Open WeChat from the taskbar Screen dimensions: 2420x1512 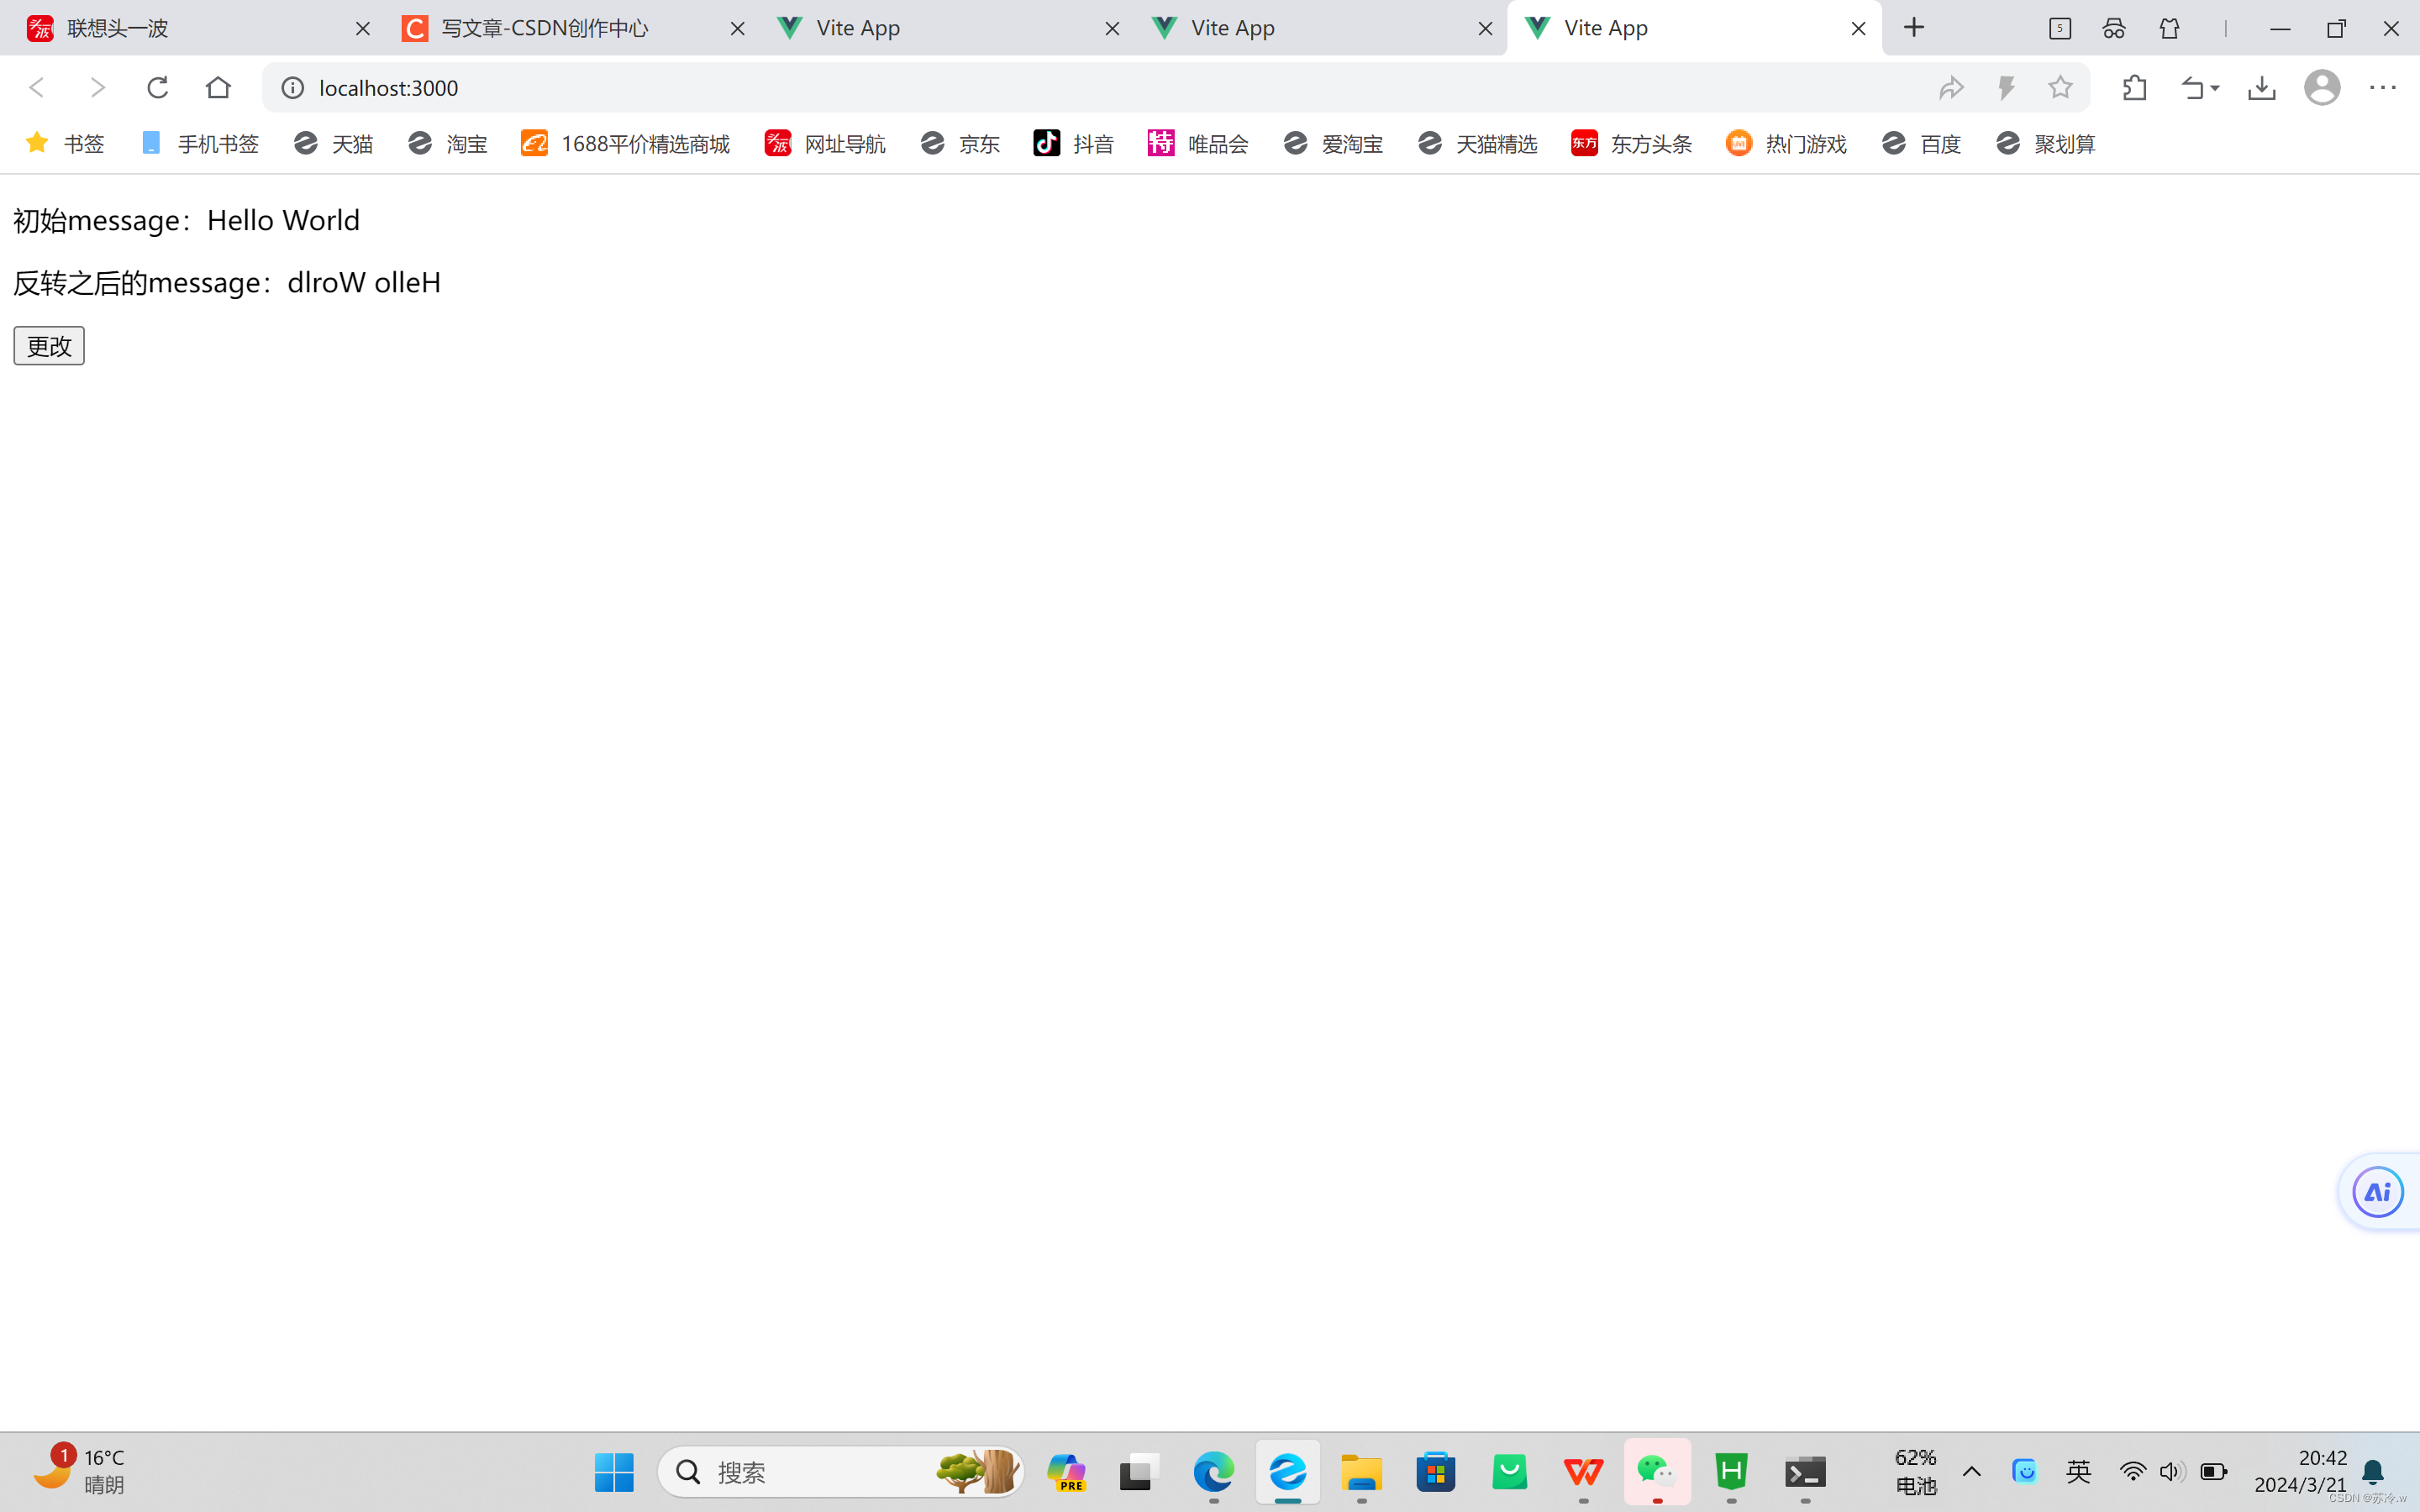click(x=1657, y=1471)
